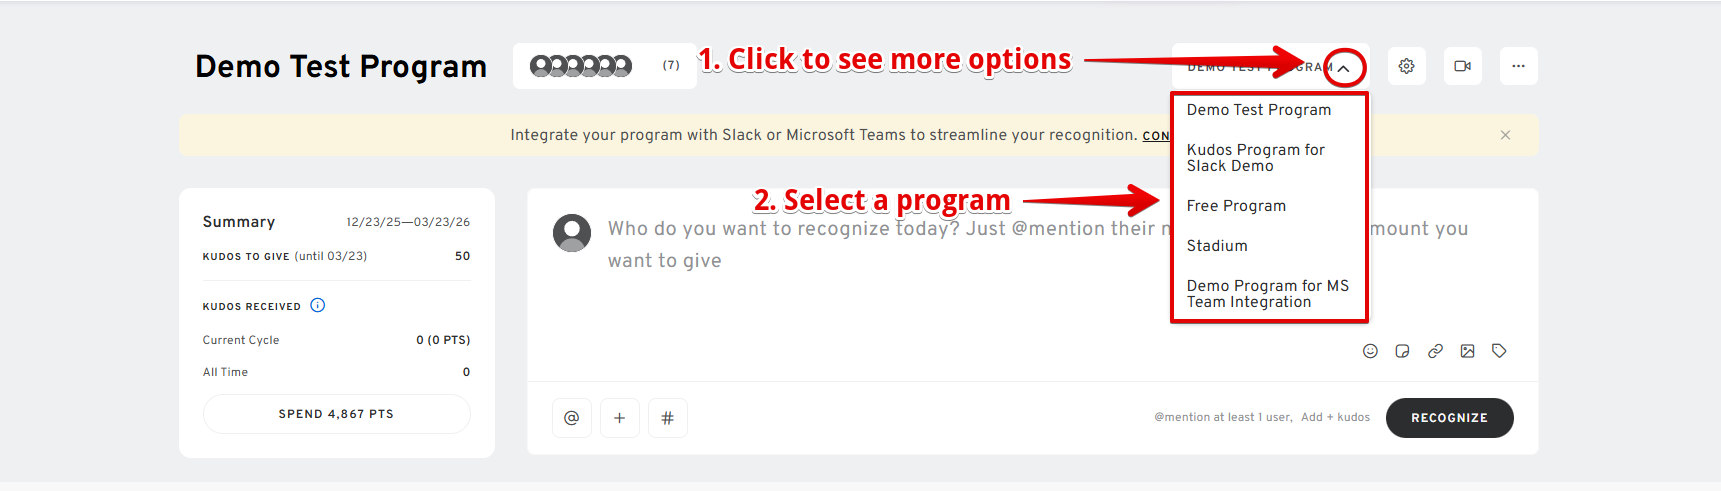Click the hashtag button
1721x491 pixels.
pos(668,418)
